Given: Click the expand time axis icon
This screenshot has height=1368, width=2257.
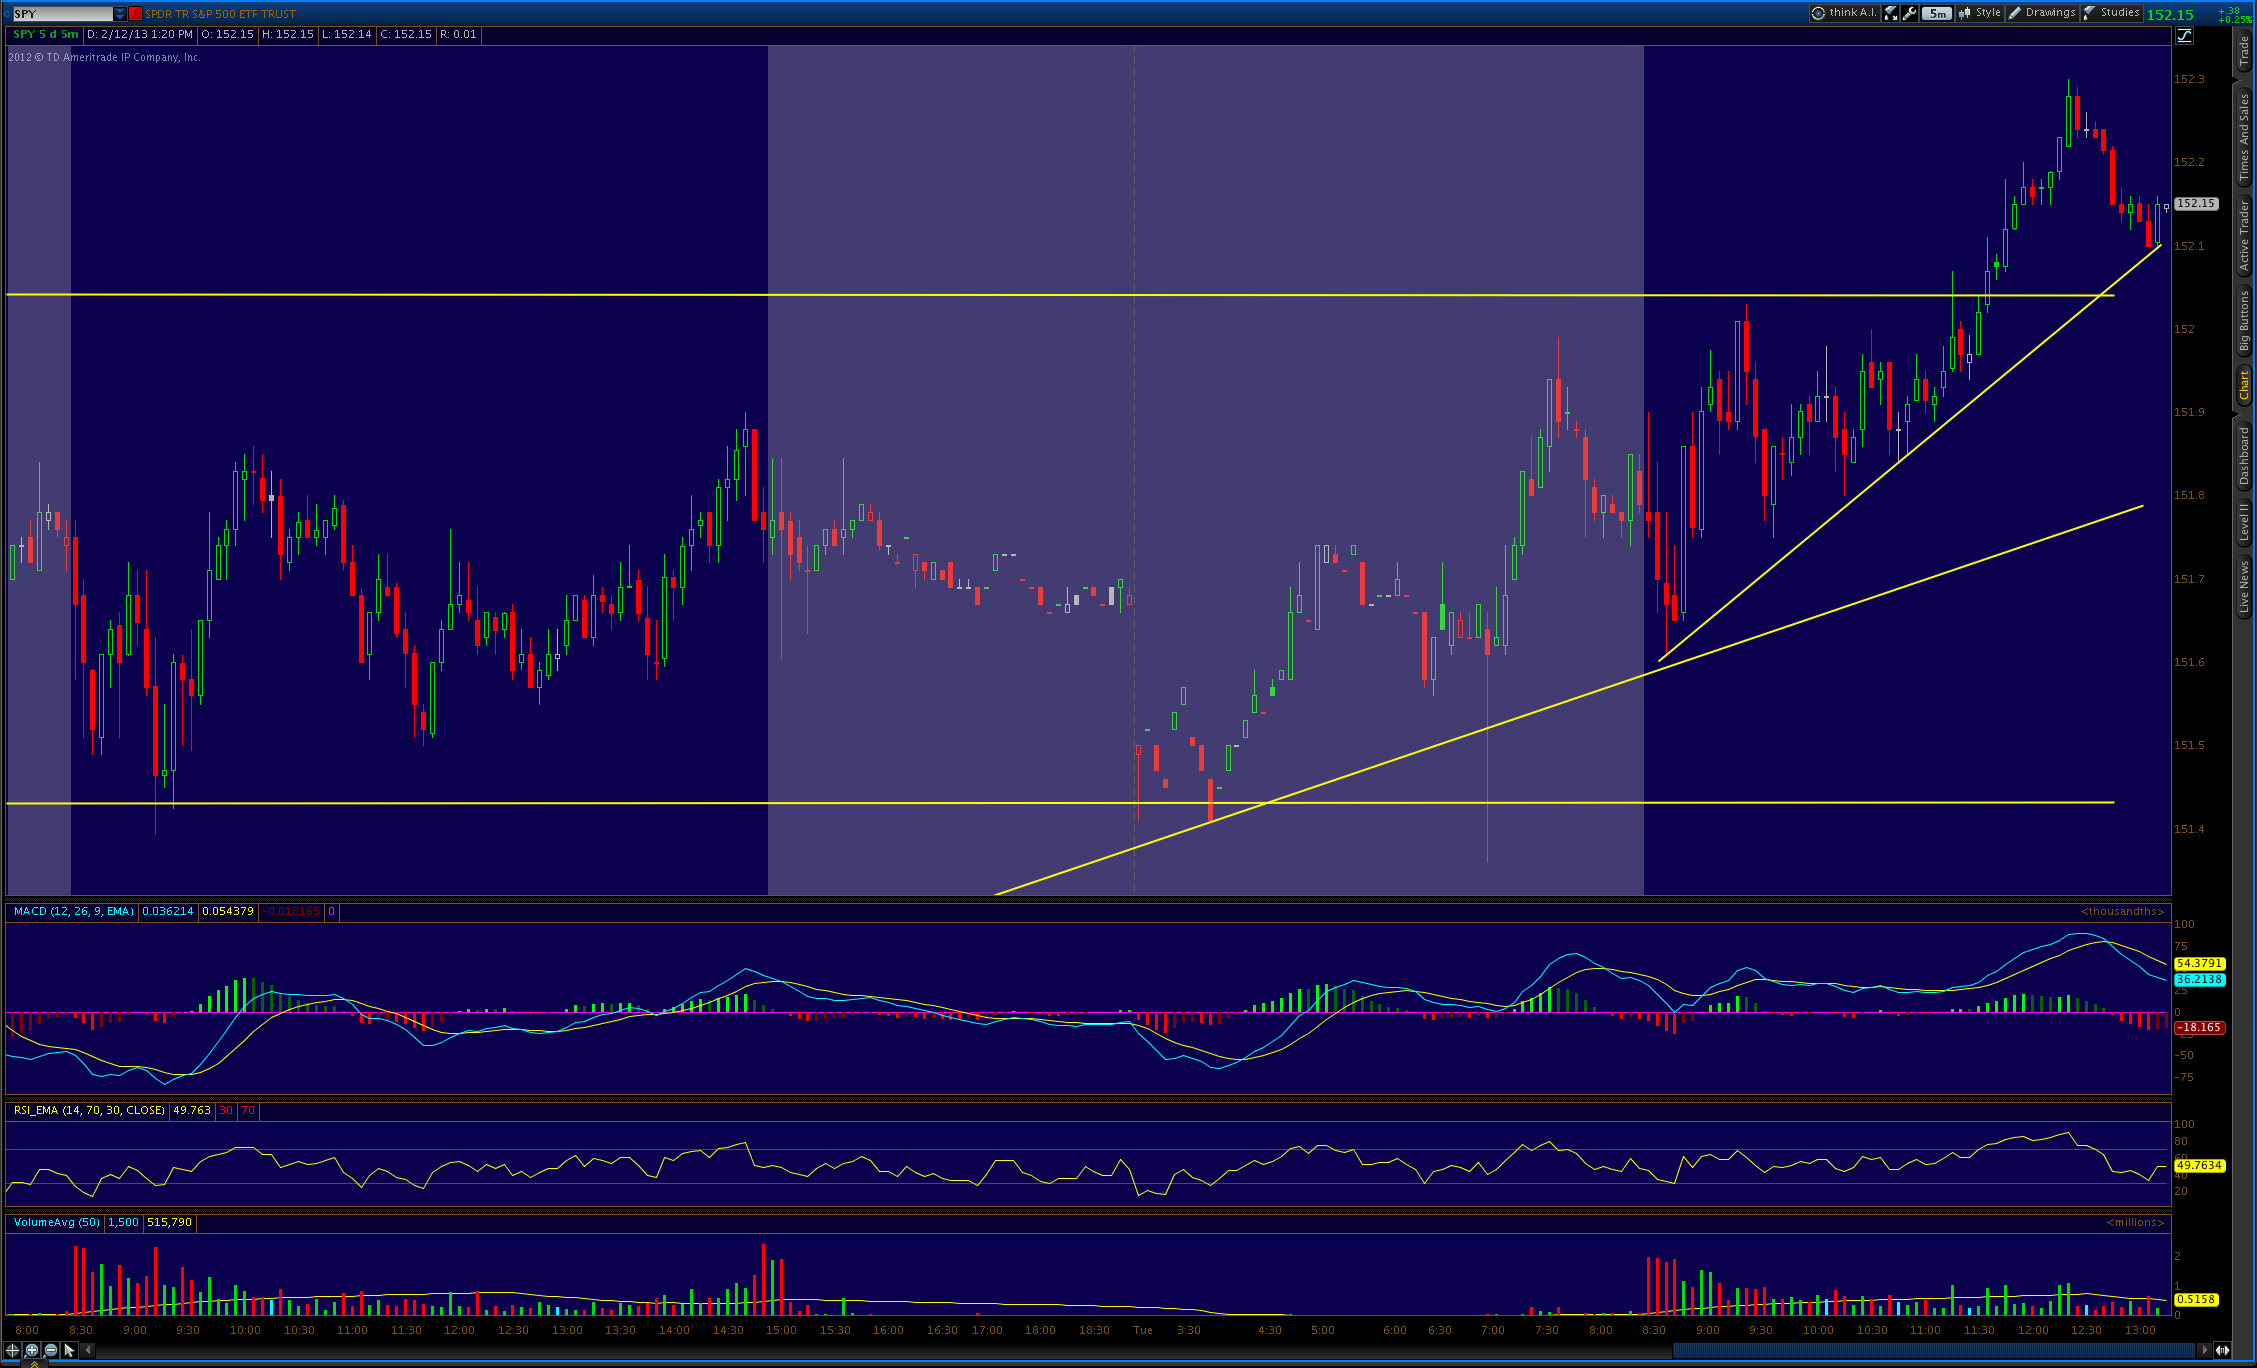Looking at the screenshot, I should (2222, 1350).
